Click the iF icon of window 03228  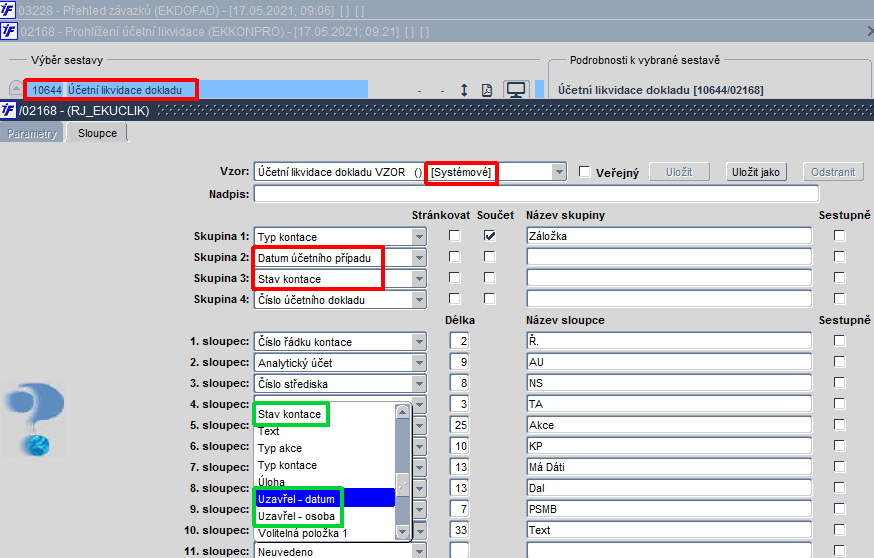8,10
